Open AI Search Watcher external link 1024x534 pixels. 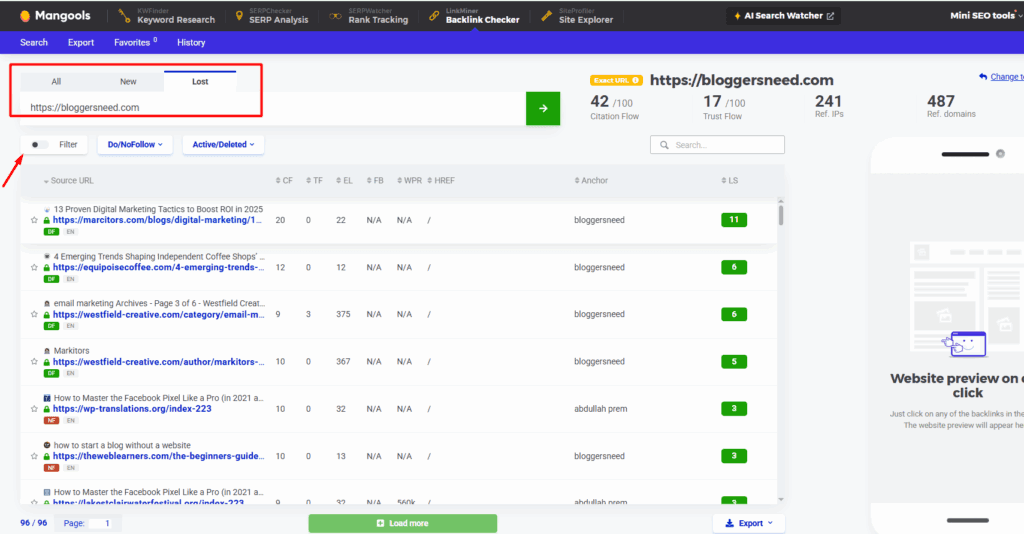pos(783,16)
